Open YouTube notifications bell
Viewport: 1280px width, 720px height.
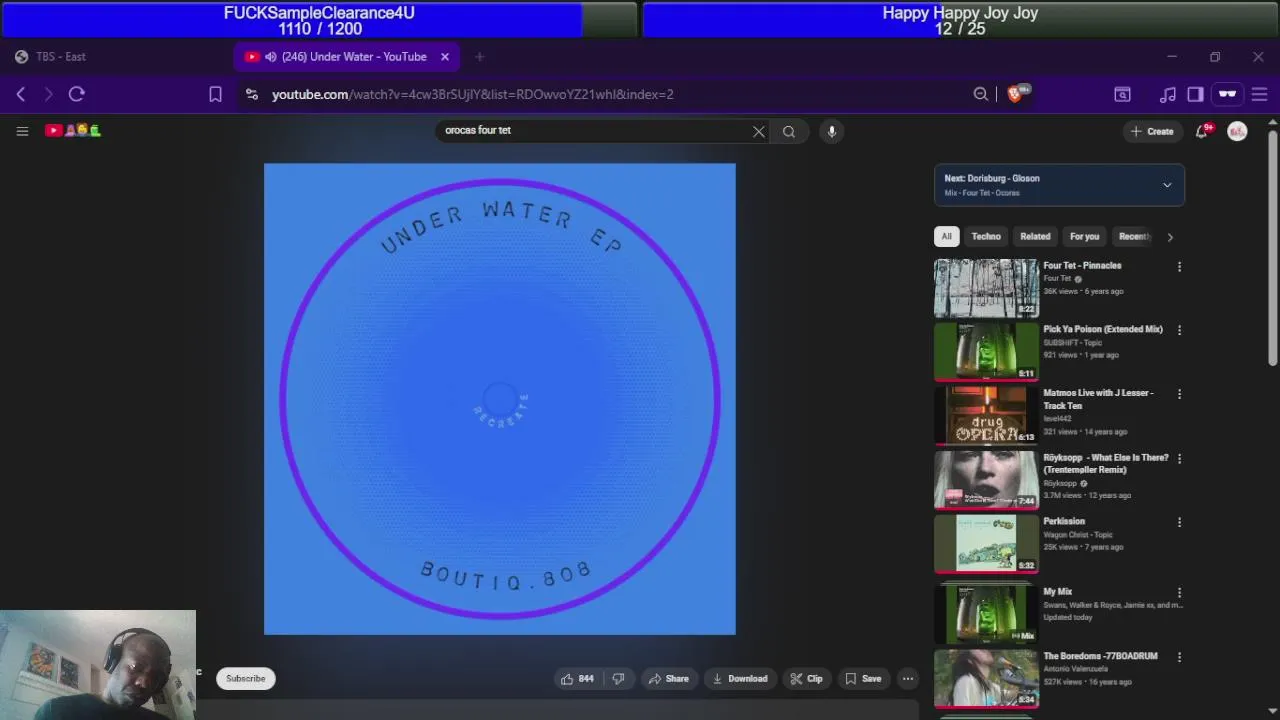pos(1203,131)
